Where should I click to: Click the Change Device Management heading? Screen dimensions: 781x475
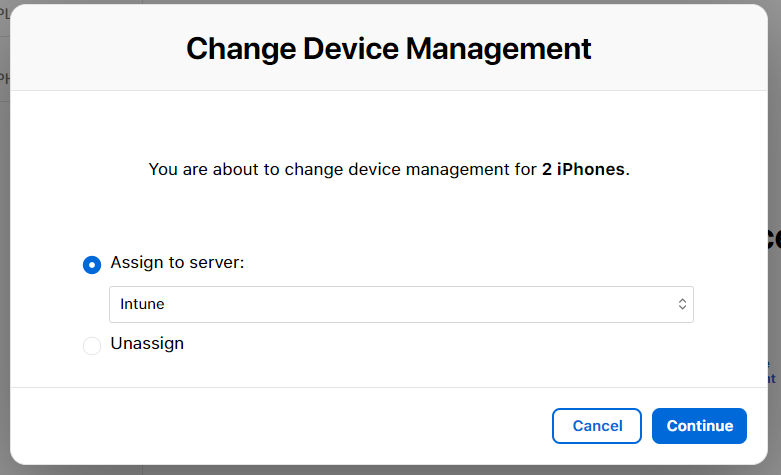pyautogui.click(x=389, y=48)
